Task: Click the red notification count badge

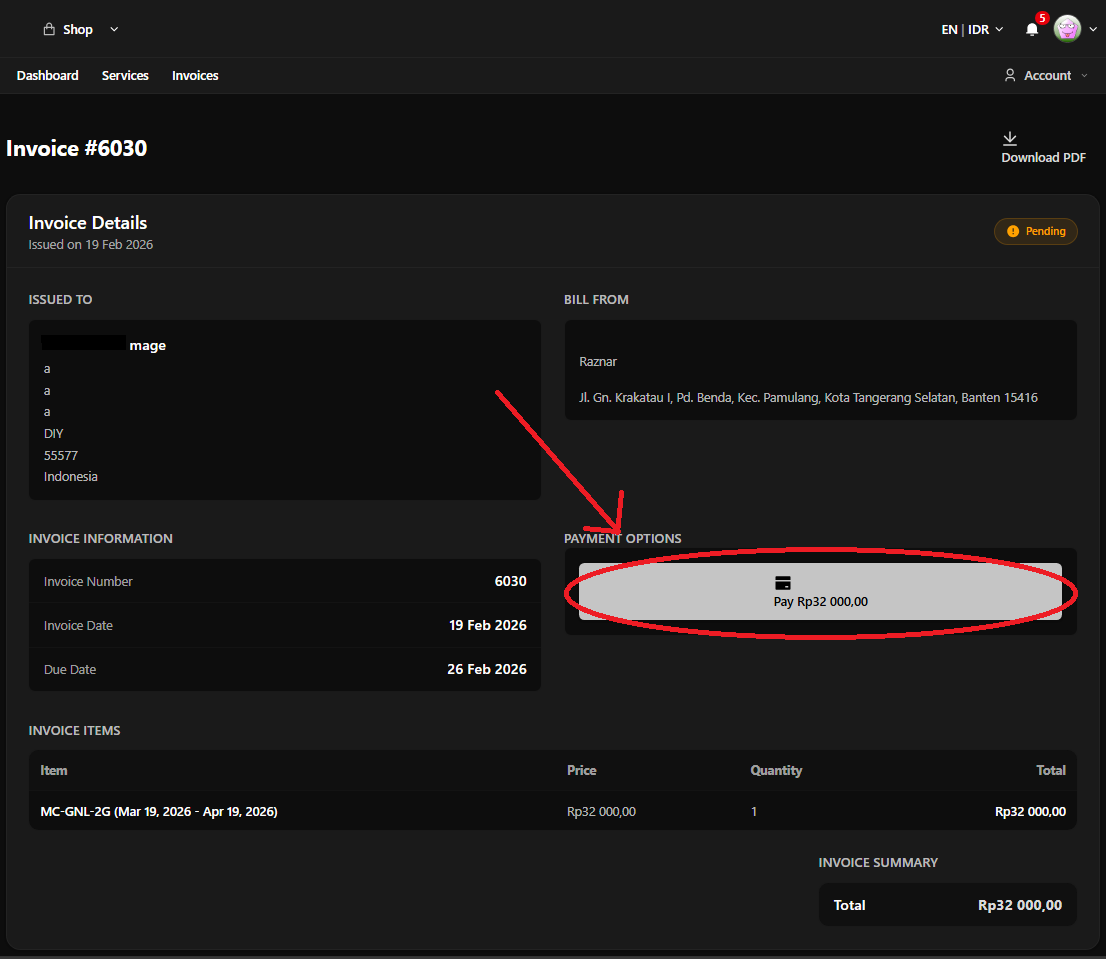Action: click(x=1042, y=18)
